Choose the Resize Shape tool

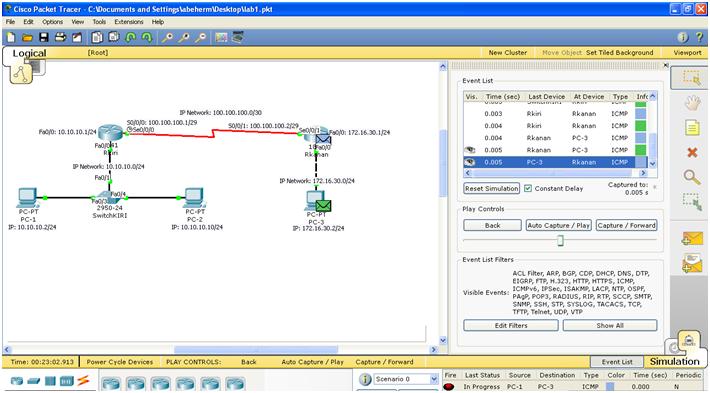click(691, 201)
